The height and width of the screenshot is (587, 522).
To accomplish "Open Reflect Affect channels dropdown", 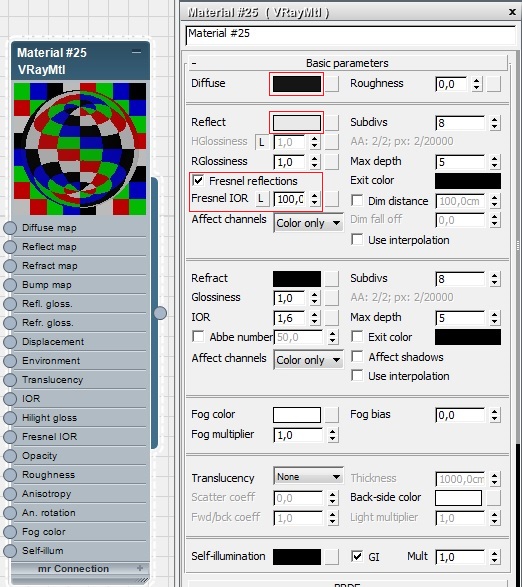I will 309,223.
